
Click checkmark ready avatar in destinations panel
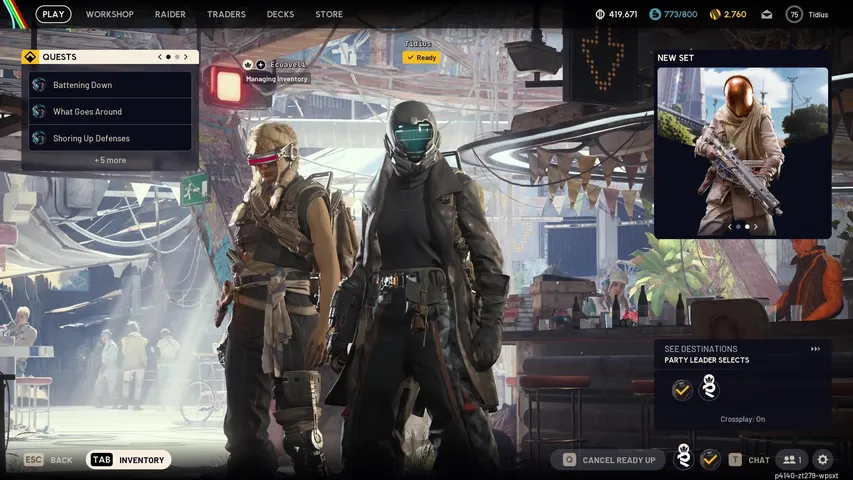(682, 390)
